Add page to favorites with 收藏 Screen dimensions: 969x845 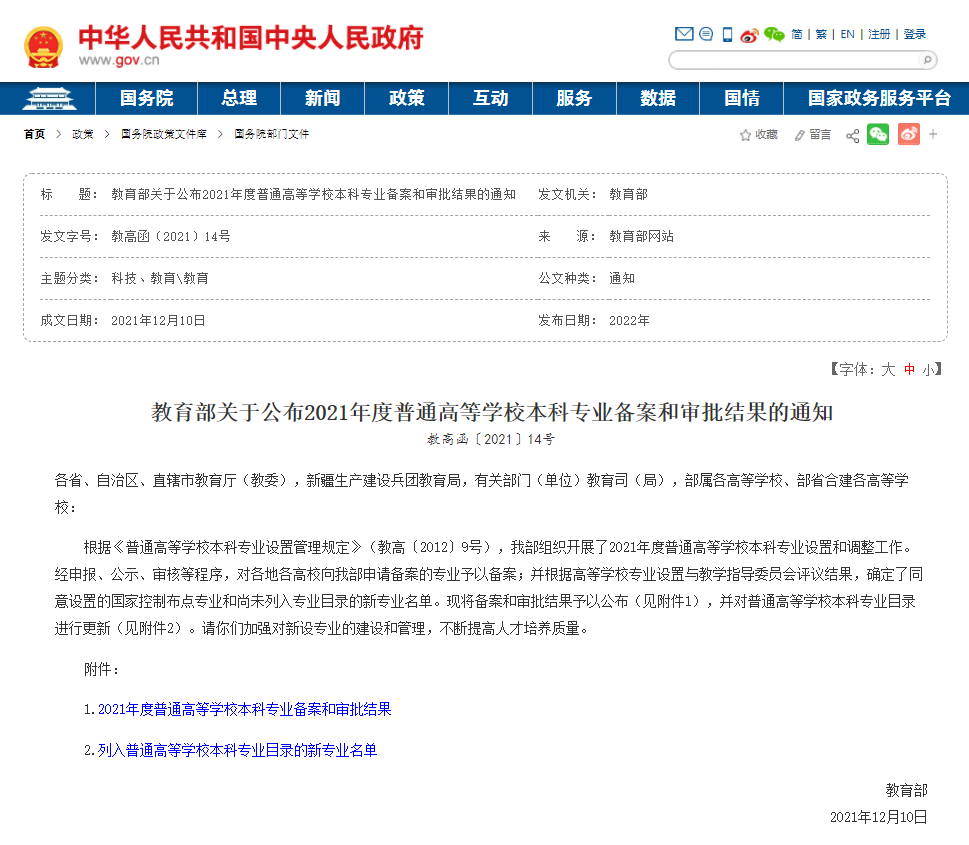pos(758,134)
